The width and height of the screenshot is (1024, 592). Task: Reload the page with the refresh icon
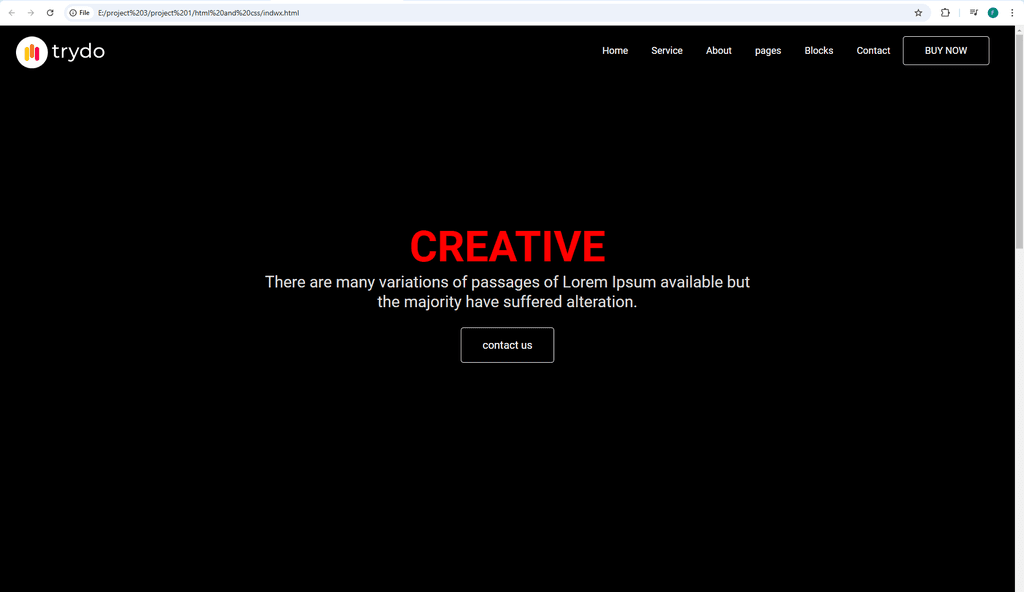pos(50,12)
